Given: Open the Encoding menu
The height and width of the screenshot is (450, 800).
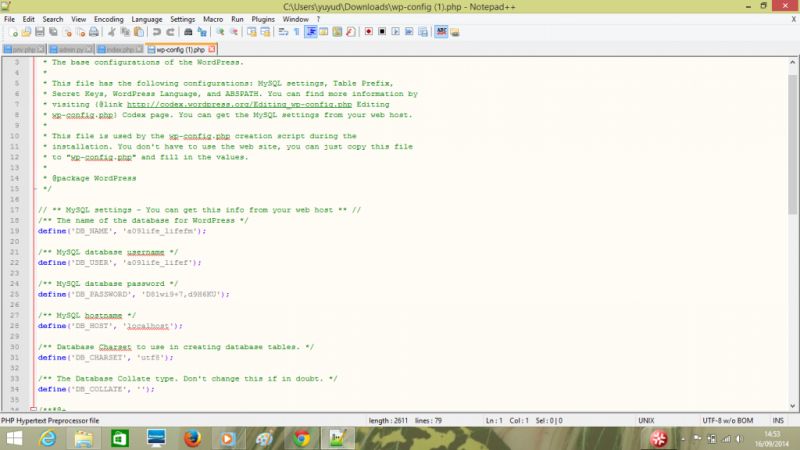Looking at the screenshot, I should point(109,19).
